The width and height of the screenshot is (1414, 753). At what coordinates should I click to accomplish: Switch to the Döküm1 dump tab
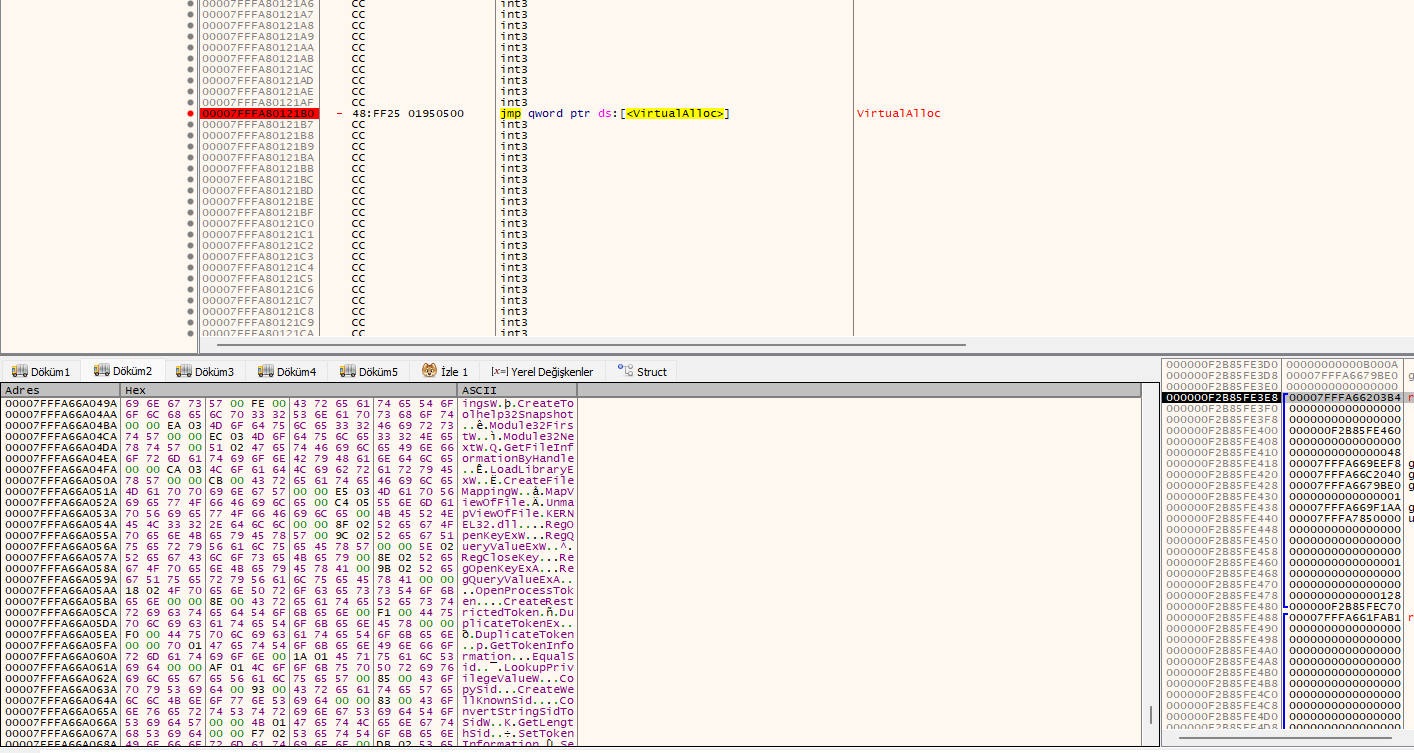pyautogui.click(x=41, y=371)
